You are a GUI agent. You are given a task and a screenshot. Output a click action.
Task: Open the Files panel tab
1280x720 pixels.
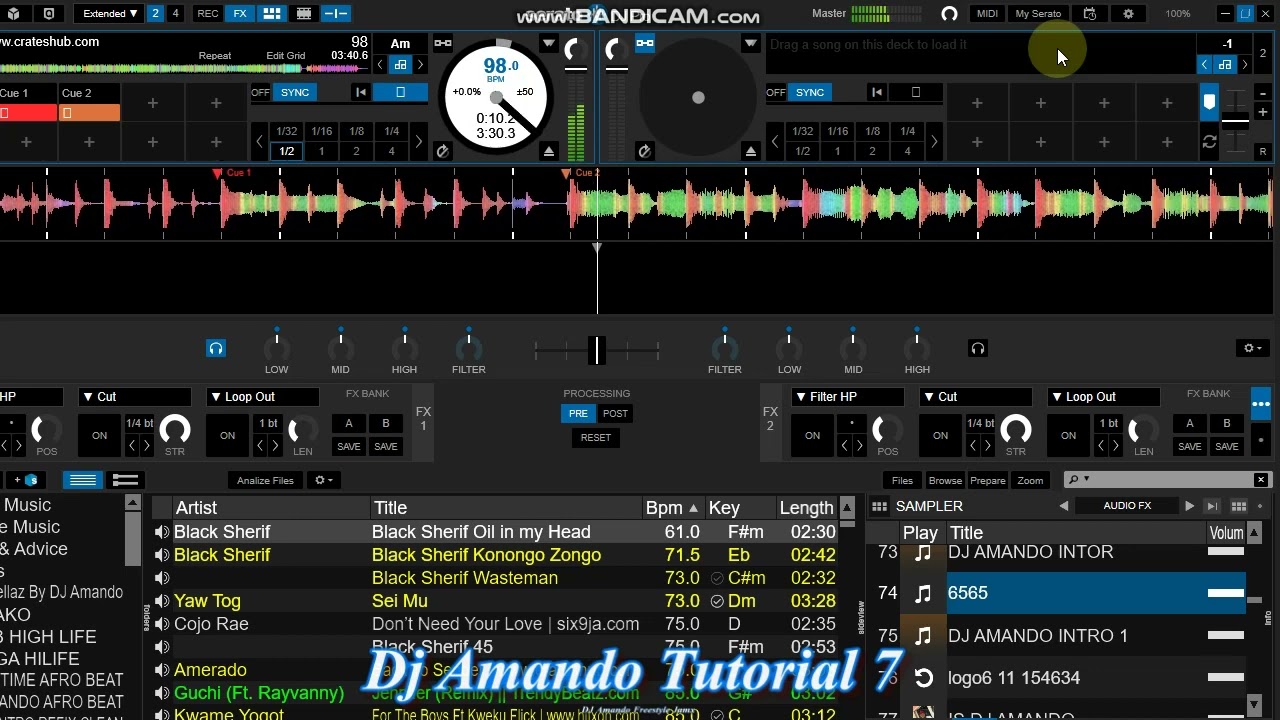pyautogui.click(x=902, y=481)
